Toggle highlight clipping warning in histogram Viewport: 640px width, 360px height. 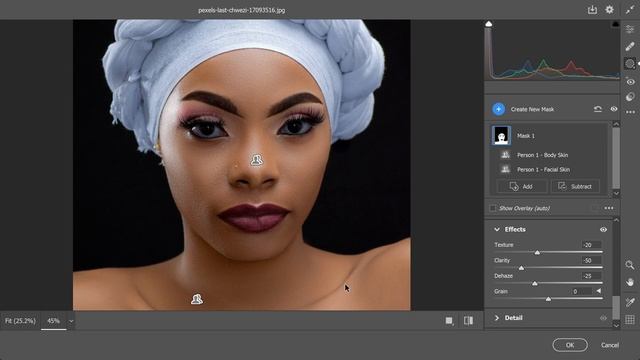click(615, 24)
